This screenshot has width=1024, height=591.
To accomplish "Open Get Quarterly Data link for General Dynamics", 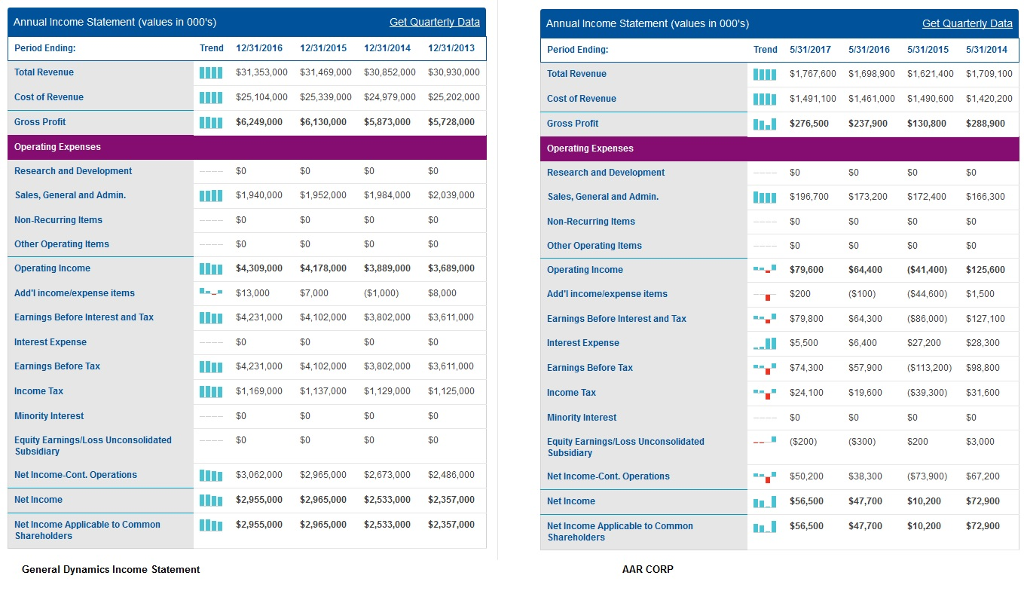I will pos(434,22).
